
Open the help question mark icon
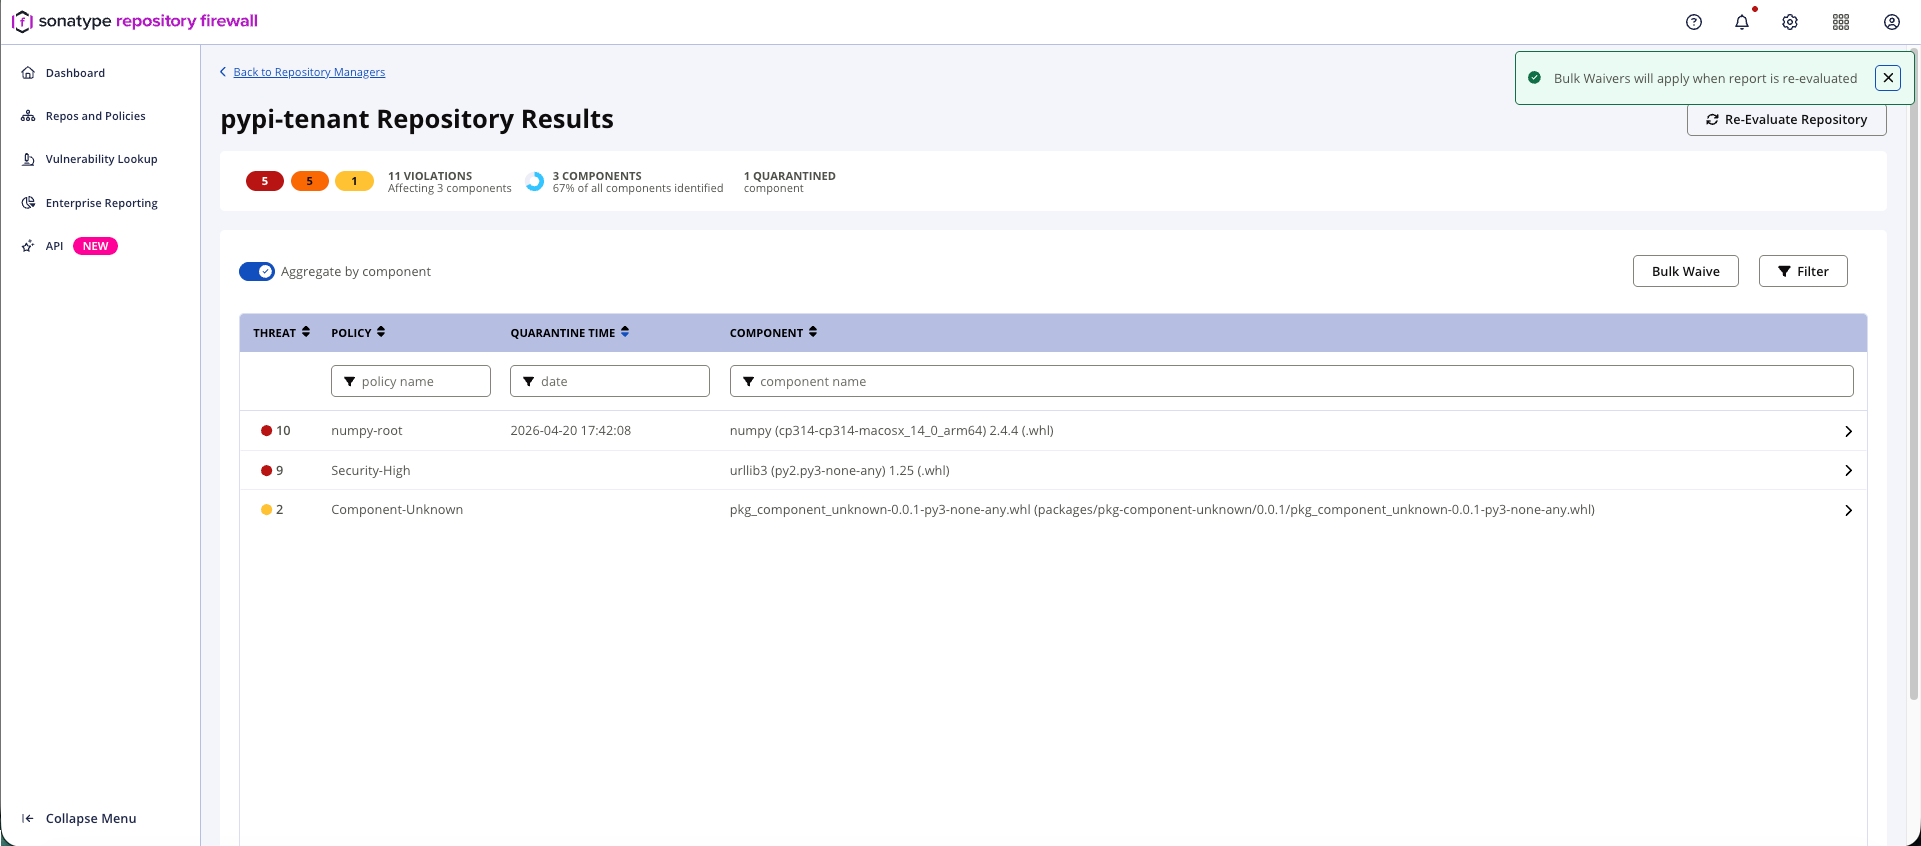coord(1694,22)
